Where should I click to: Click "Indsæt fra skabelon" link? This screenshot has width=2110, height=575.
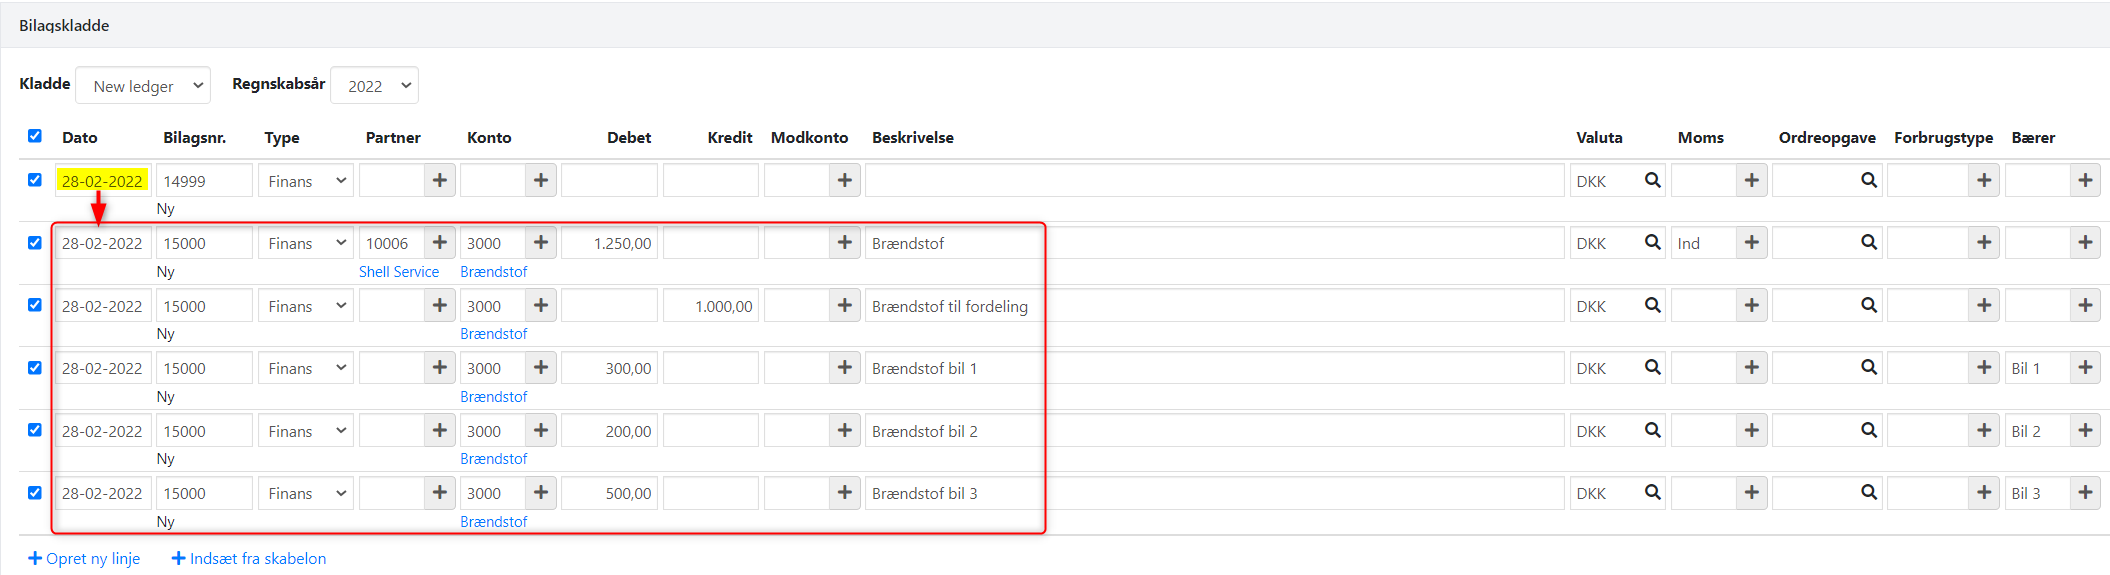click(x=249, y=559)
